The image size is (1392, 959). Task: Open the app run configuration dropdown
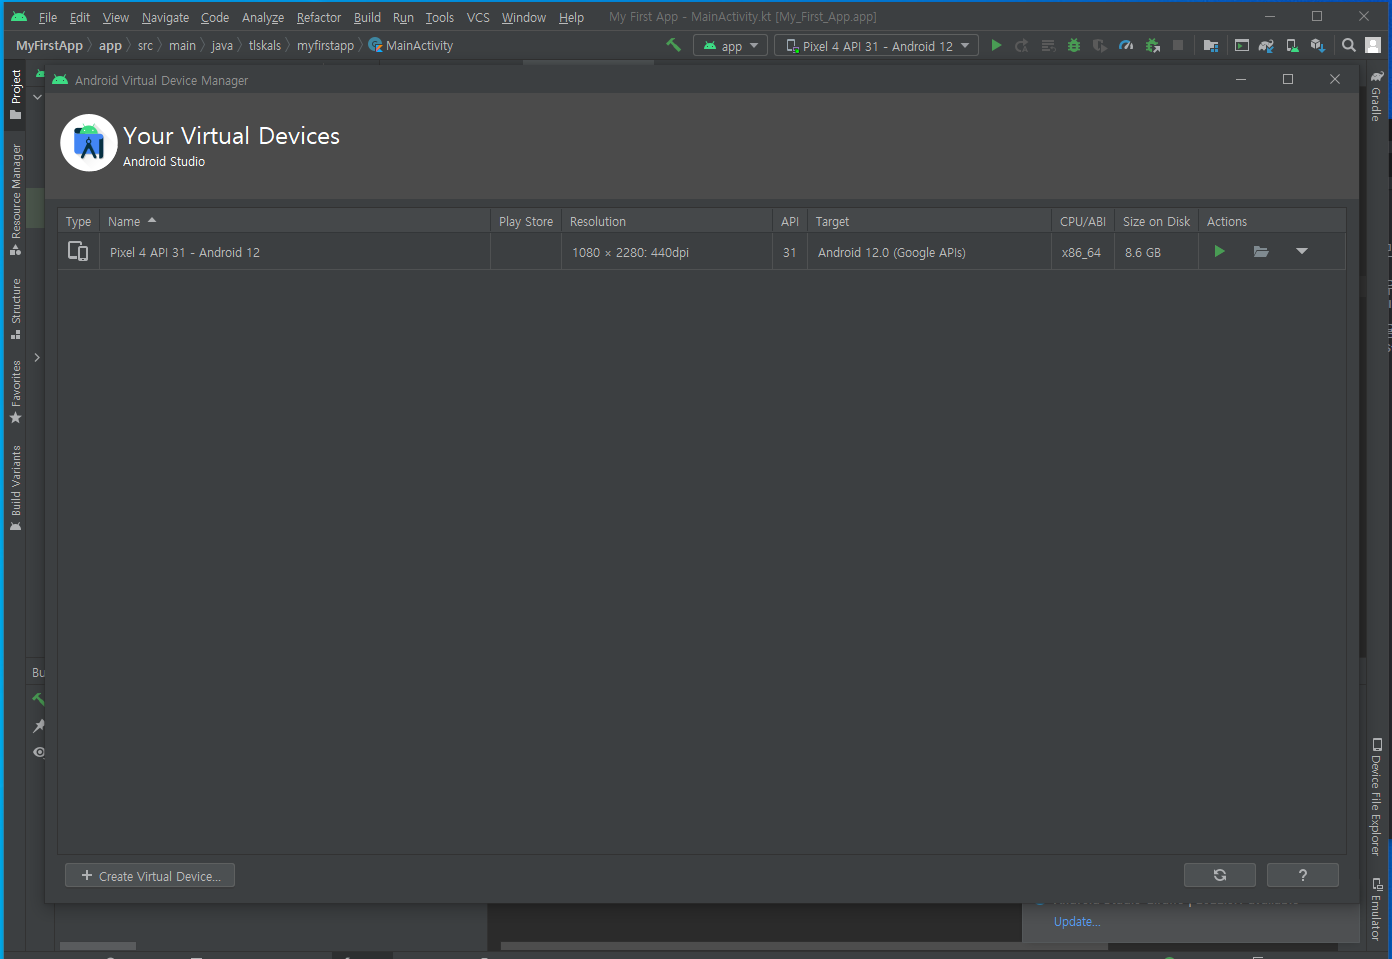point(730,46)
